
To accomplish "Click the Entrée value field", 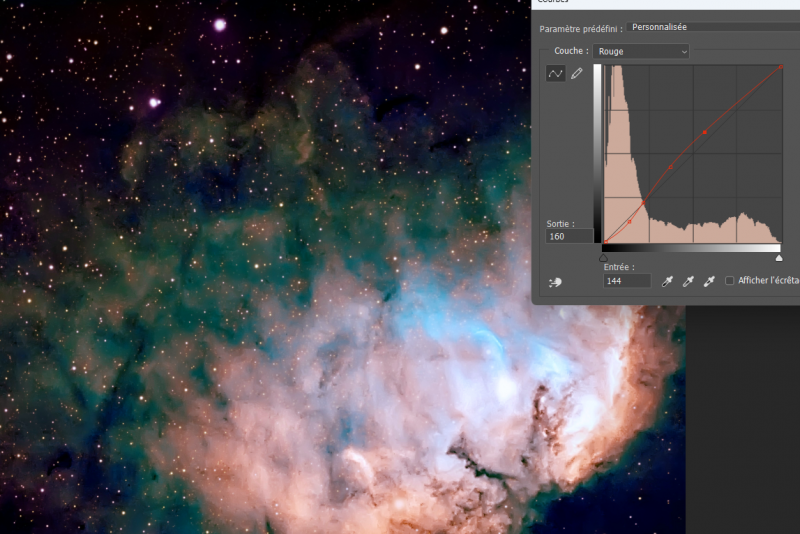I will coord(627,281).
